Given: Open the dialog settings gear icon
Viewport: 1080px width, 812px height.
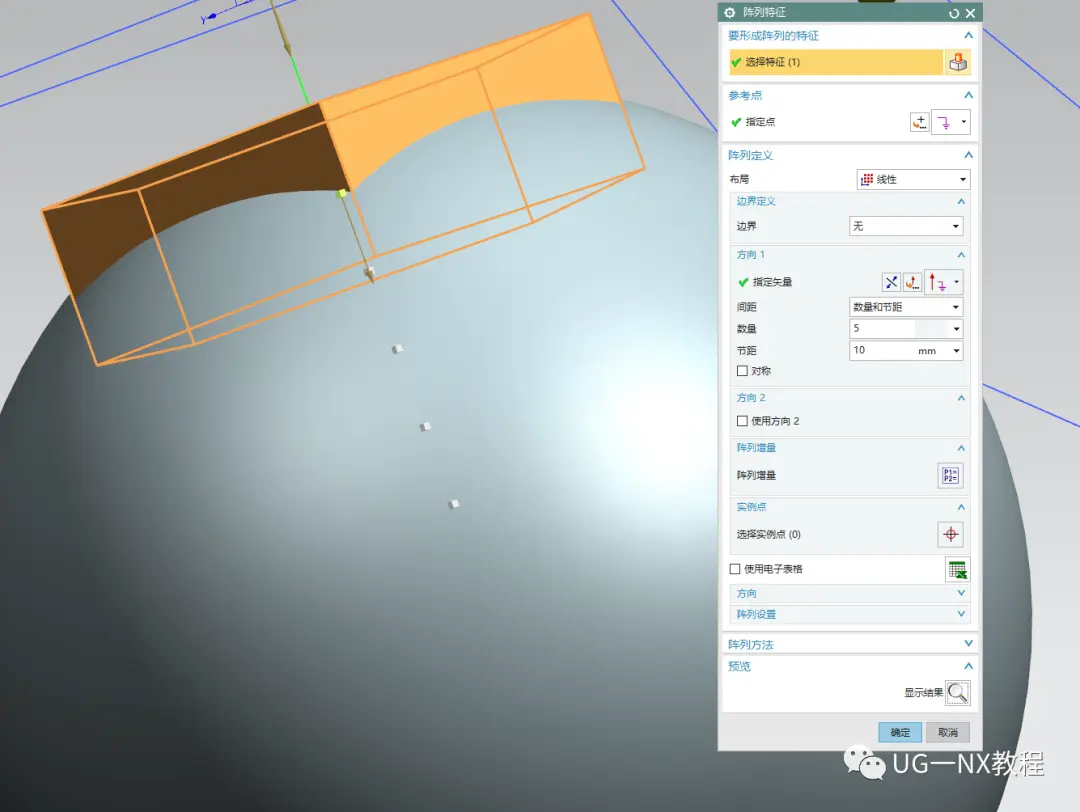Looking at the screenshot, I should tap(730, 12).
